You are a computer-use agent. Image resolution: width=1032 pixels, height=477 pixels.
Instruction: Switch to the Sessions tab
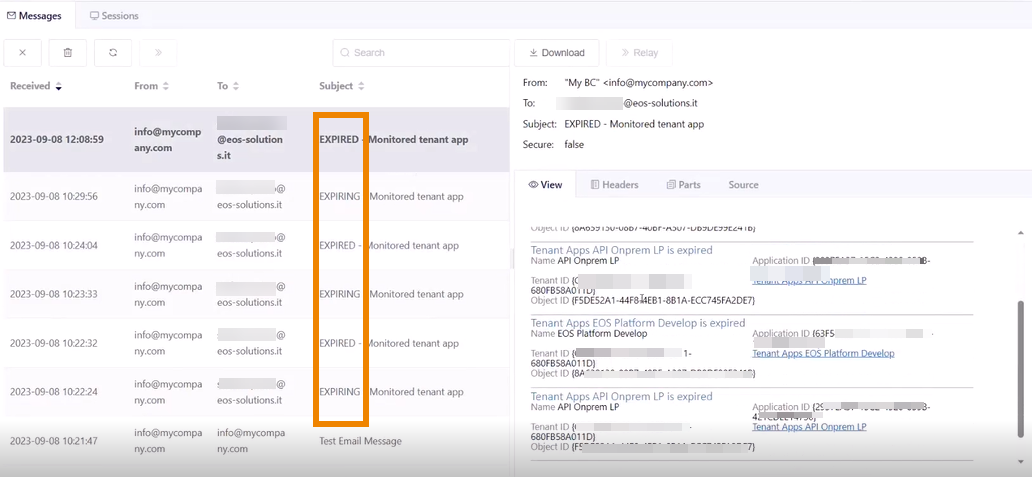114,16
